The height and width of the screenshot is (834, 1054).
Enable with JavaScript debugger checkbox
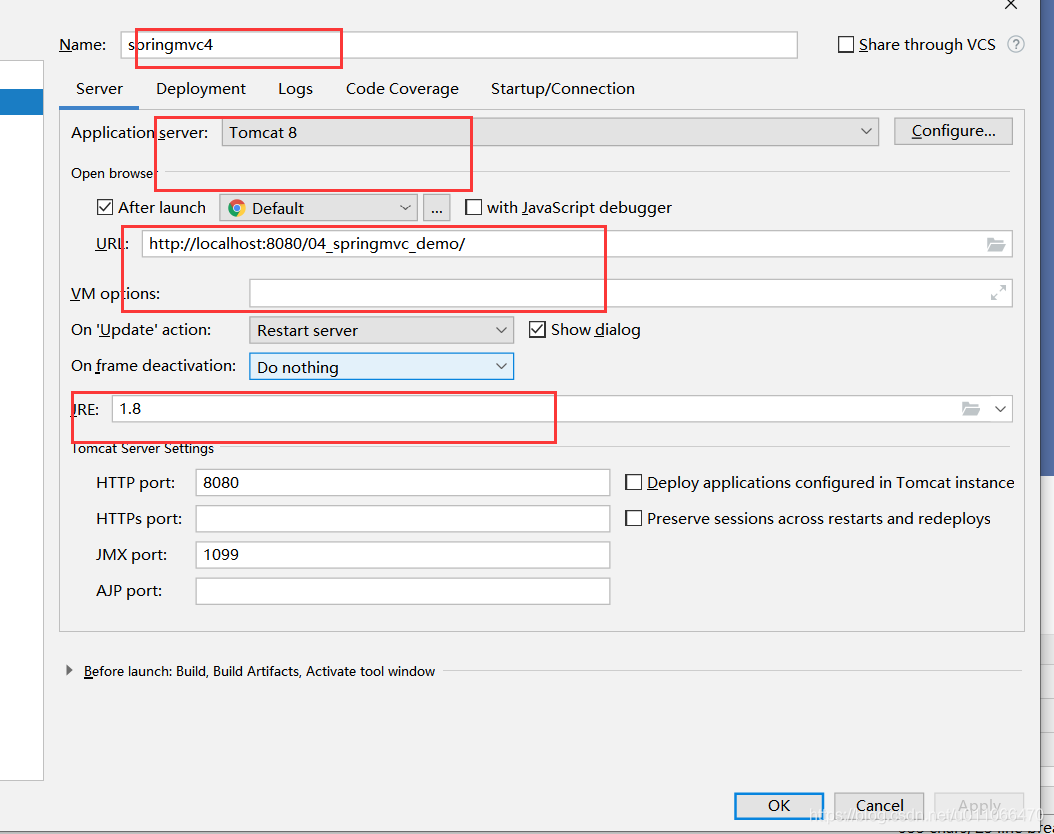click(x=473, y=207)
